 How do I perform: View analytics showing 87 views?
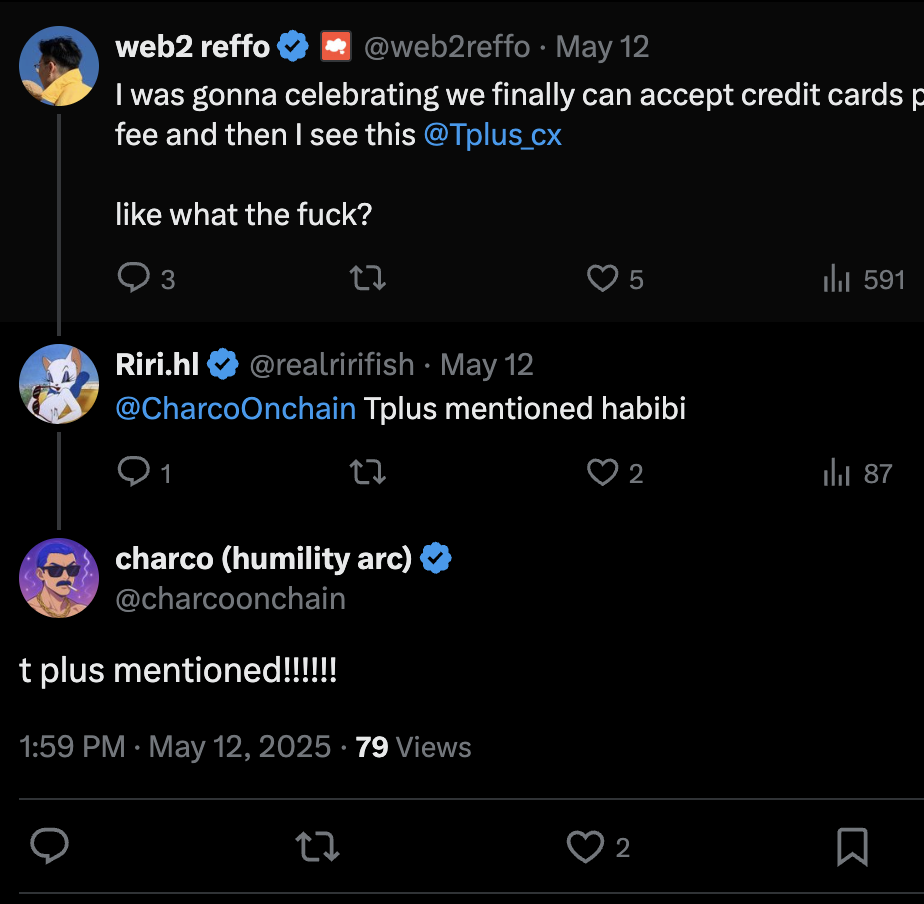pos(836,472)
